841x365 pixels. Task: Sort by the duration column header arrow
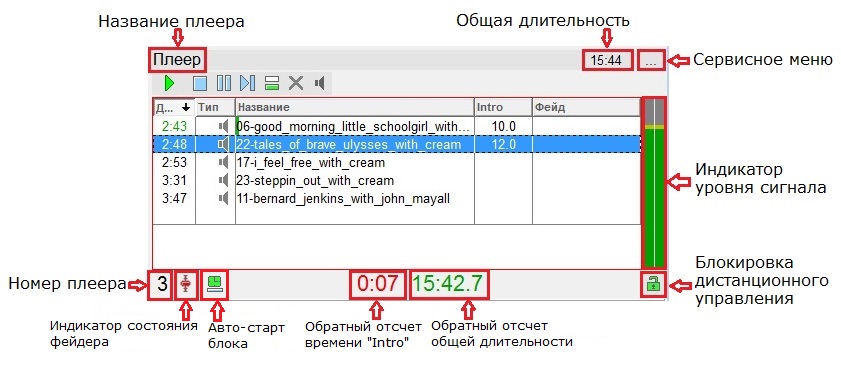tap(186, 107)
